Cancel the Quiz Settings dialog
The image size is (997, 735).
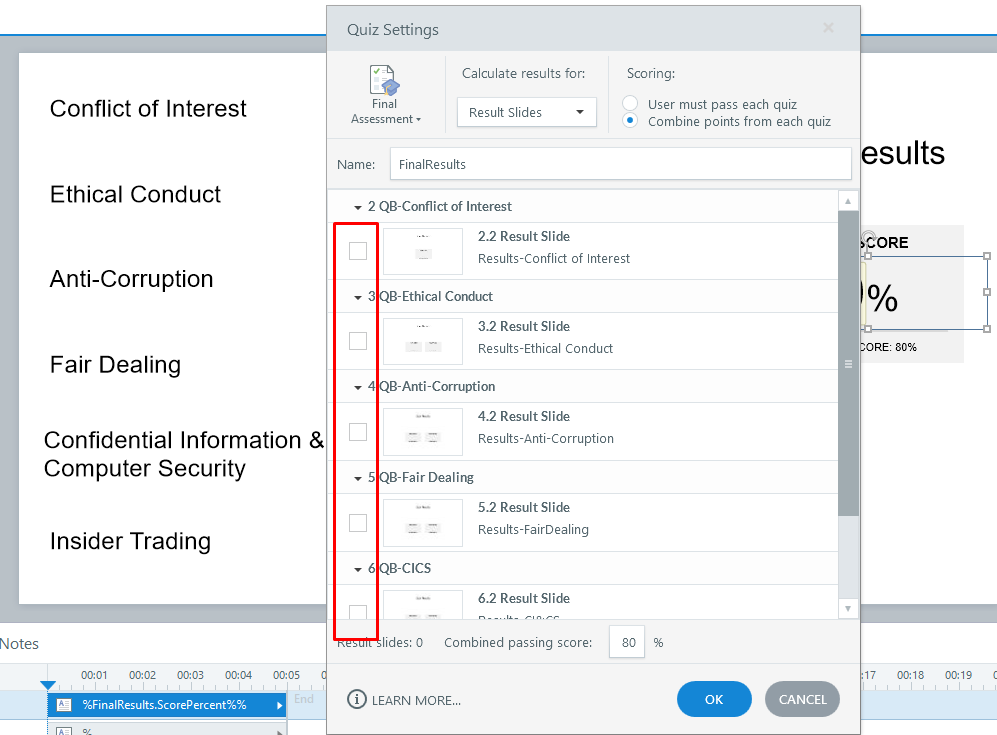pyautogui.click(x=802, y=699)
